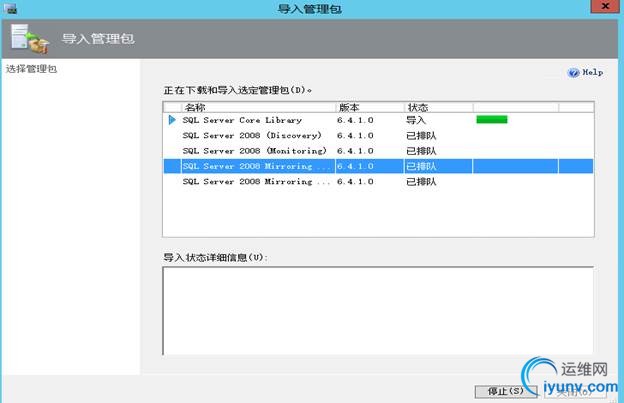Screen dimensions: 624x403
Task: Click the 版本 column header
Action: click(x=370, y=107)
